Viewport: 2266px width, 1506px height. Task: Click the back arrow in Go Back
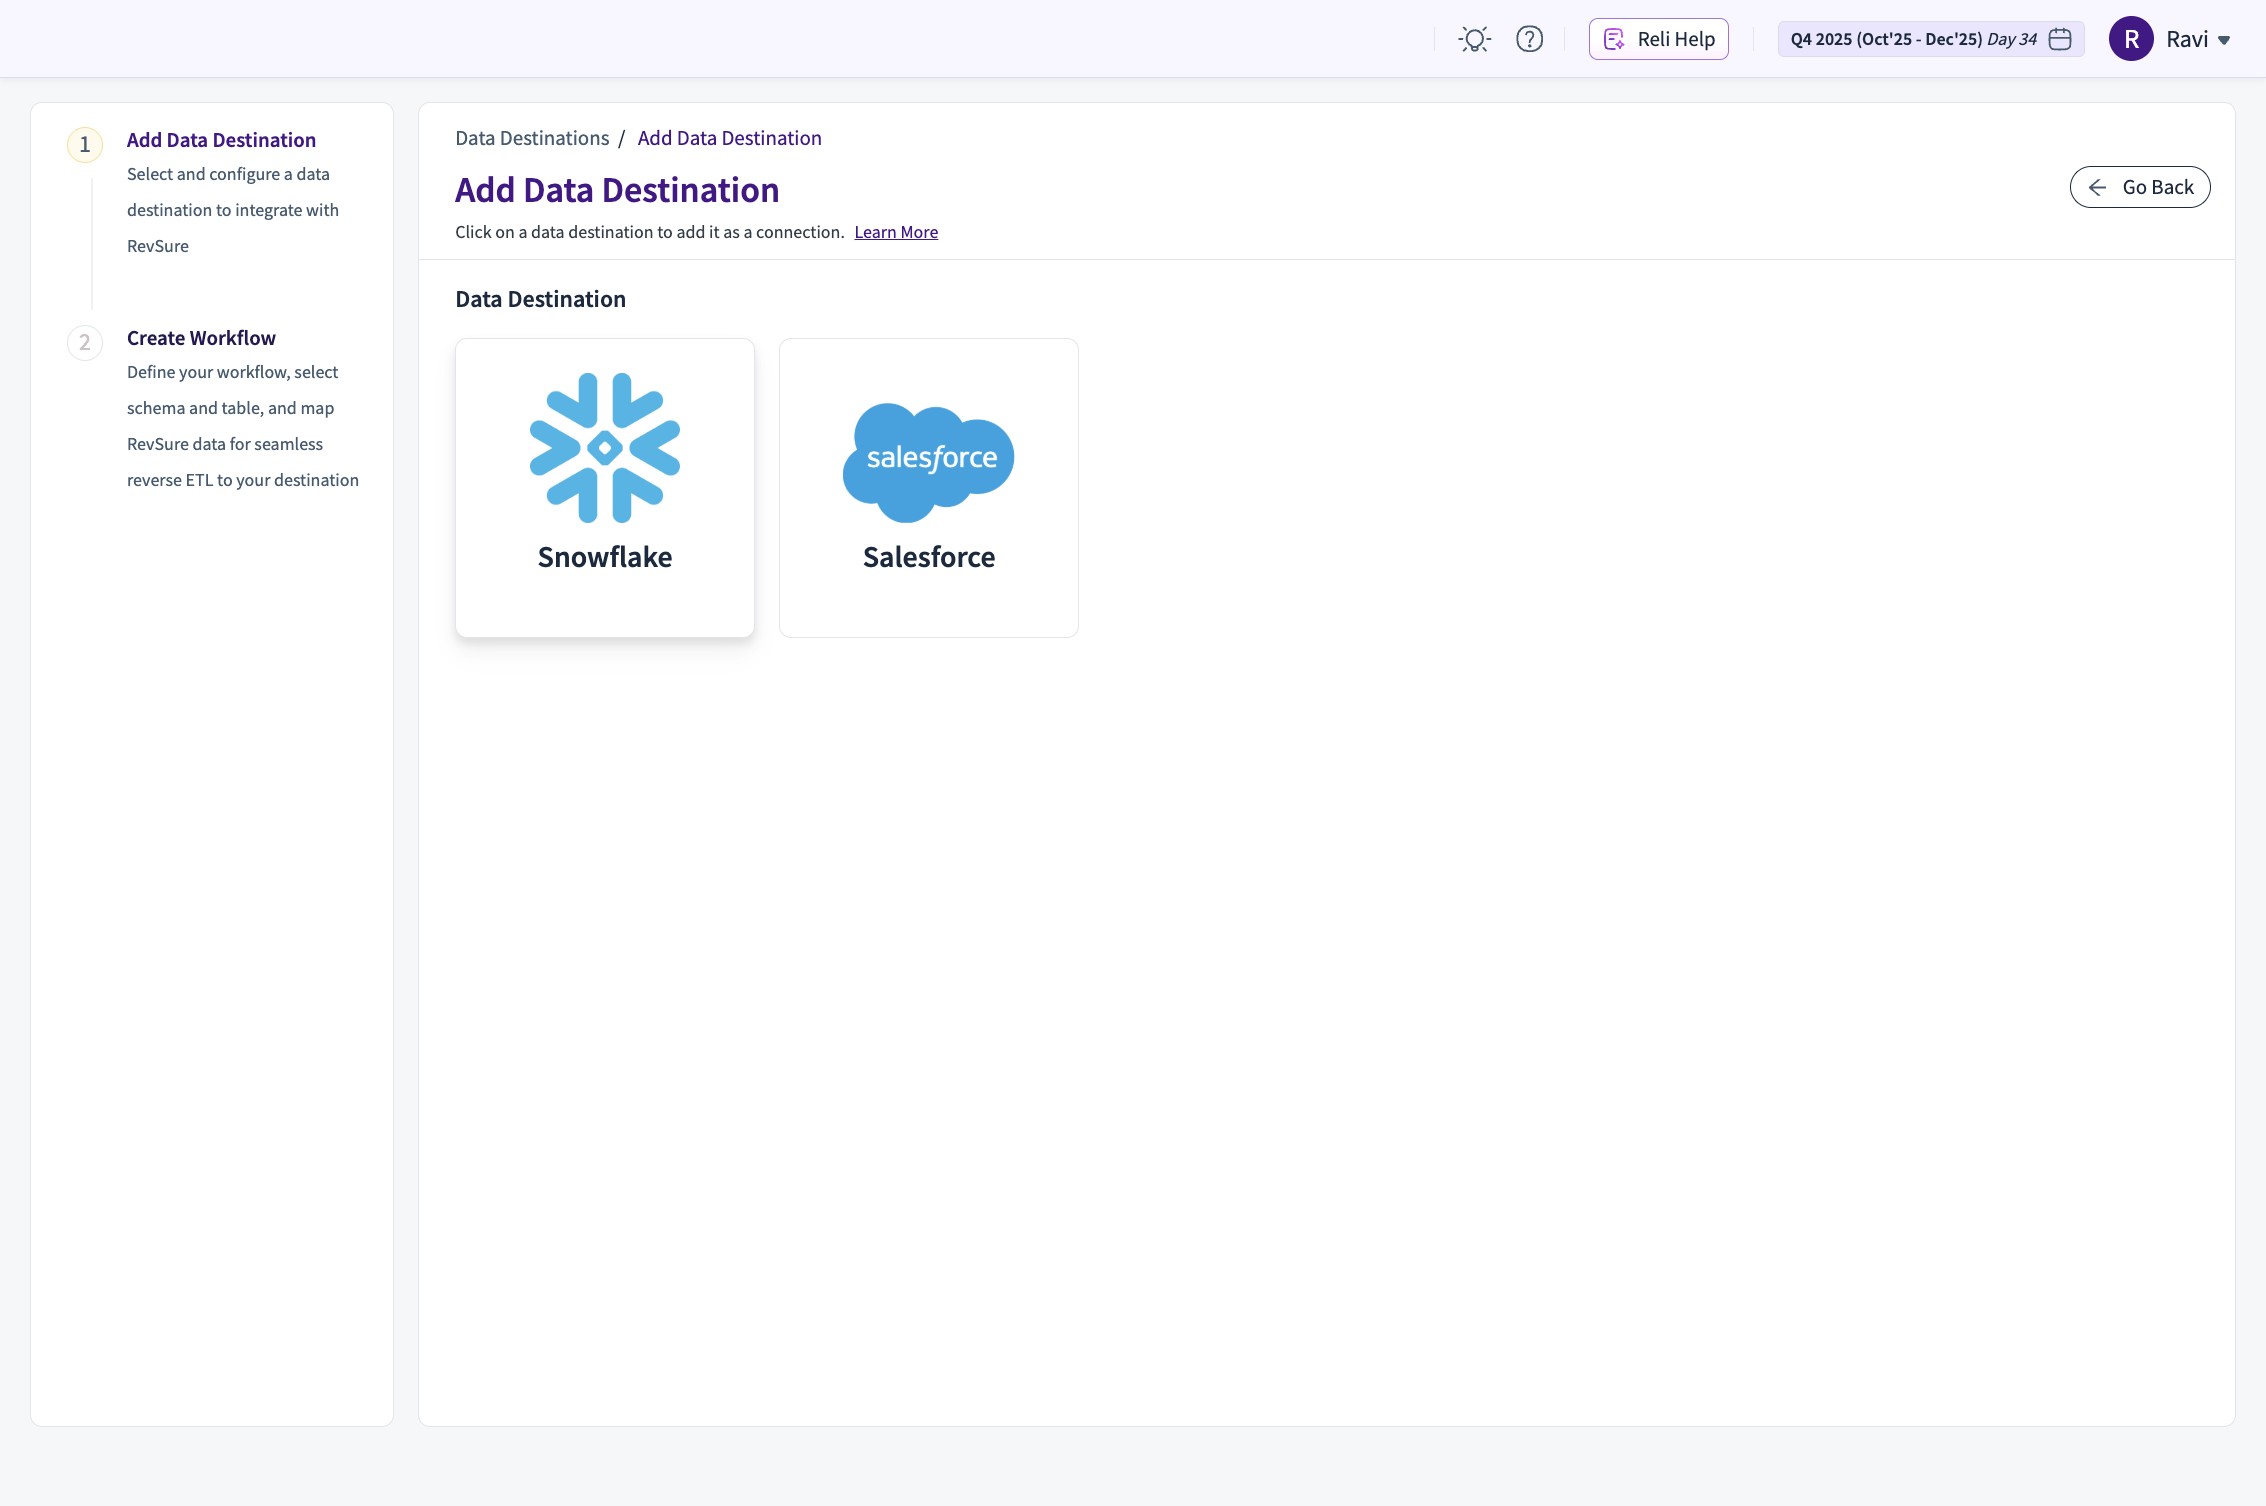(x=2097, y=187)
